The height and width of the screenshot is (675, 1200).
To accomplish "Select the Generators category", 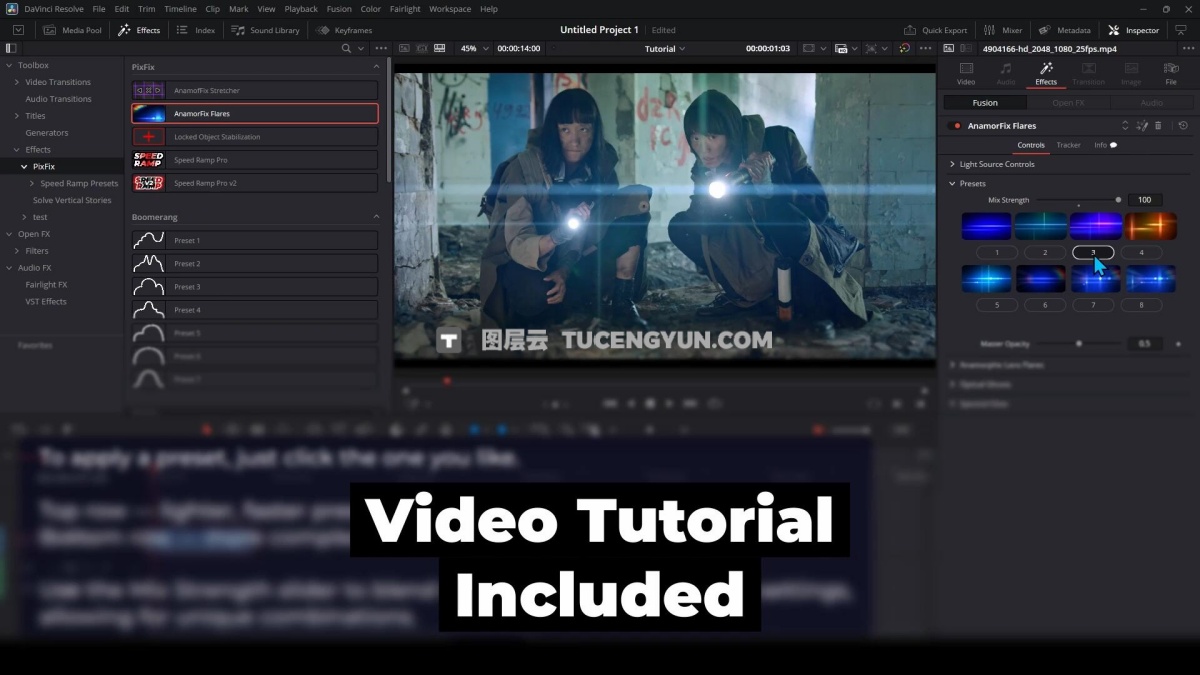I will (47, 133).
